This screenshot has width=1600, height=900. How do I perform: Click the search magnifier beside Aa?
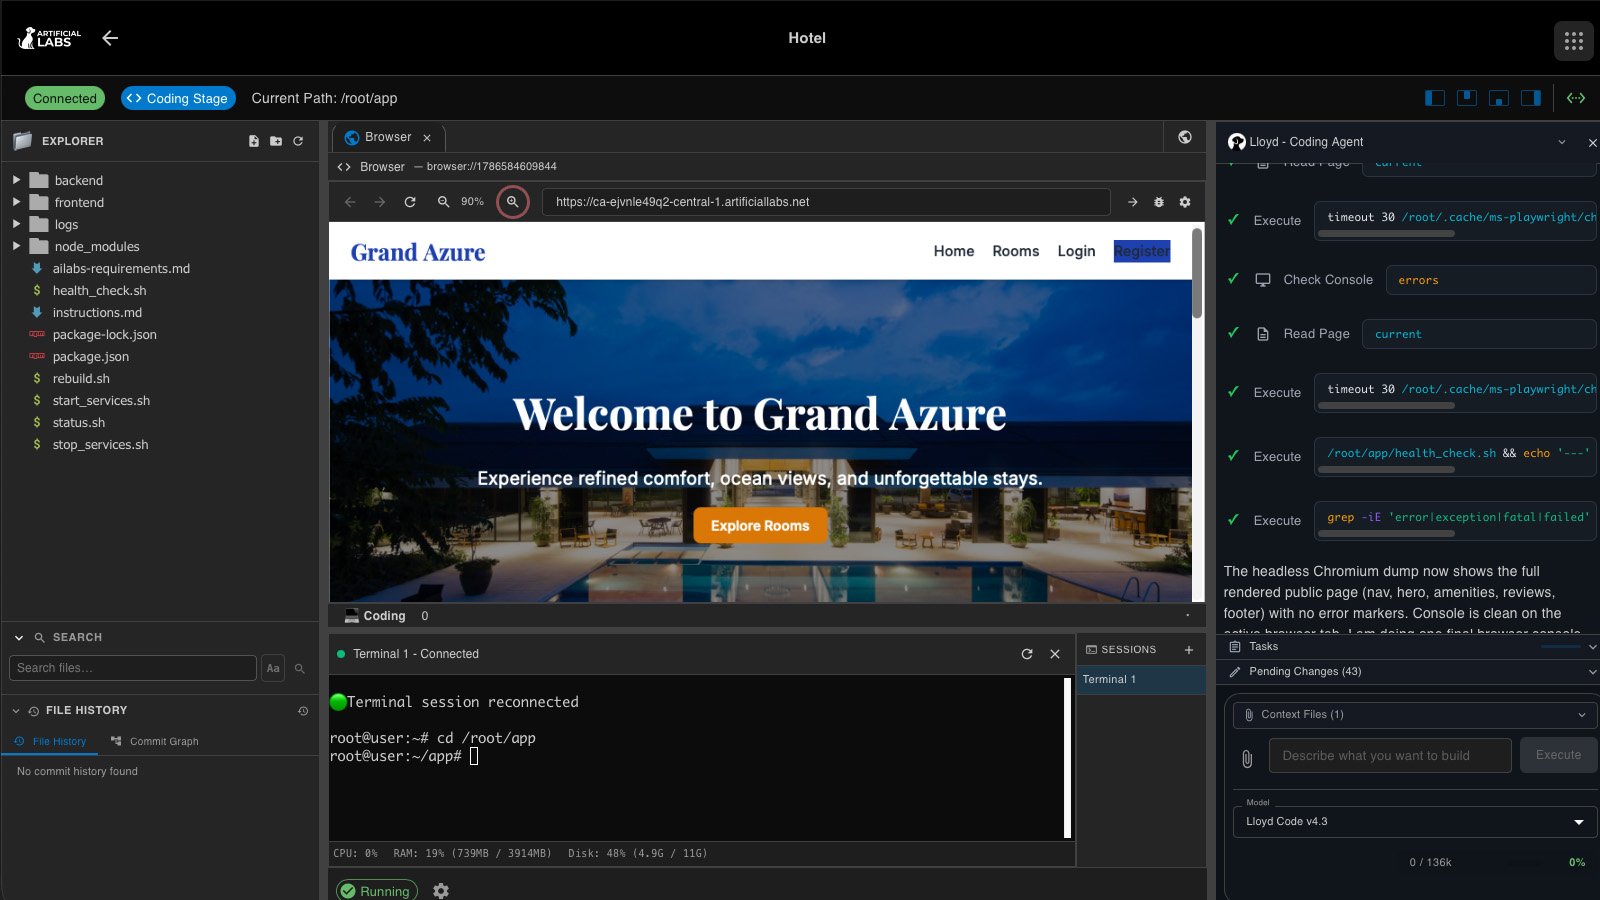299,668
